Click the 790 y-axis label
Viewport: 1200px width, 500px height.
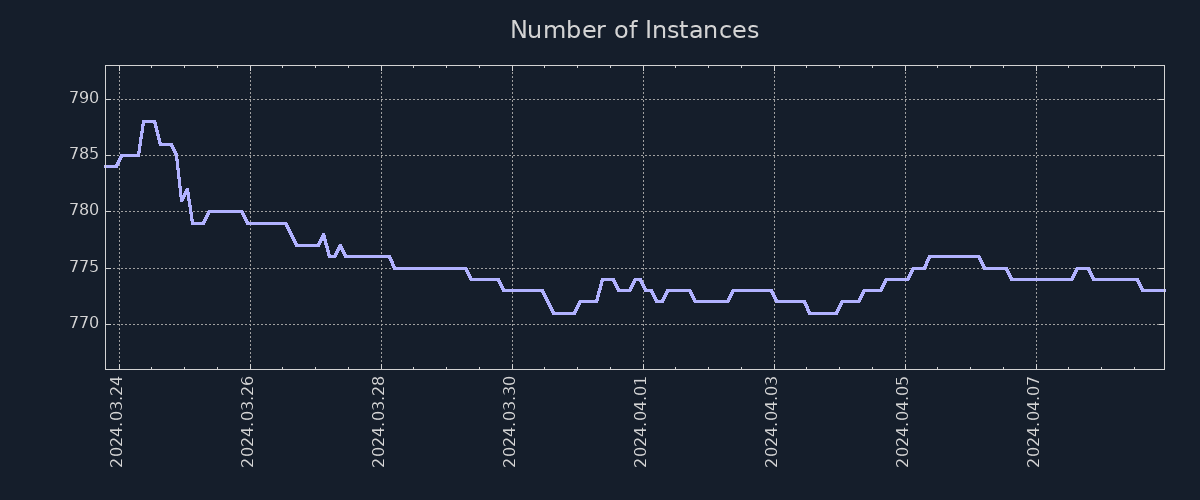click(83, 99)
